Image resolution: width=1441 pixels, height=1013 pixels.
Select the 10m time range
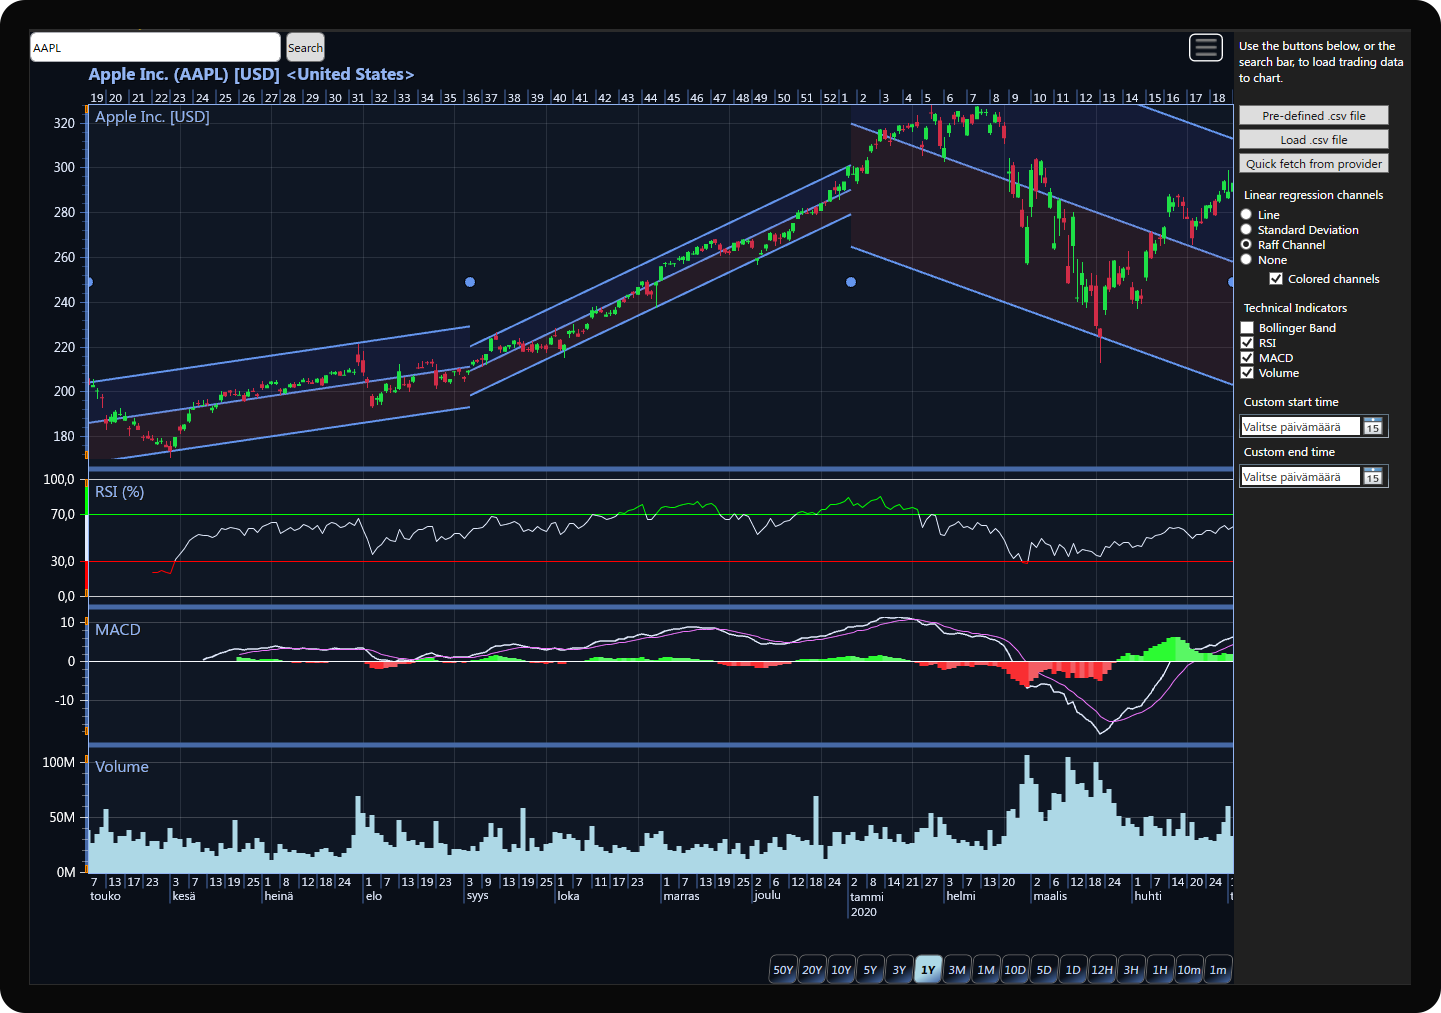pos(1189,969)
